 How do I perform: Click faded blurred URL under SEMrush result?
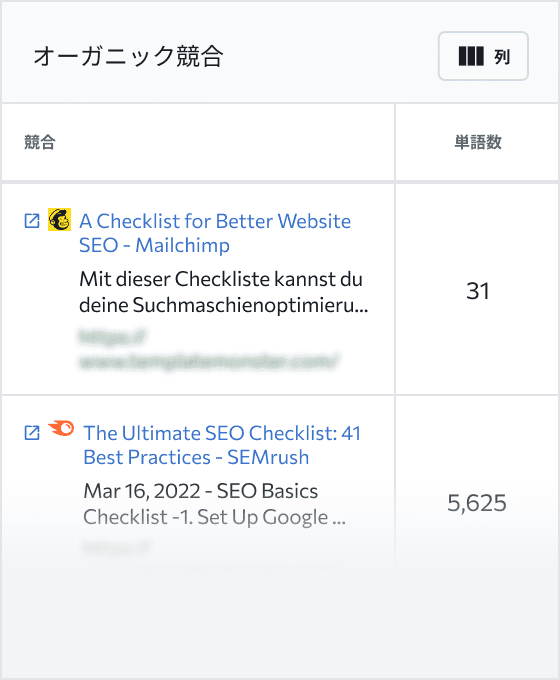[116, 549]
